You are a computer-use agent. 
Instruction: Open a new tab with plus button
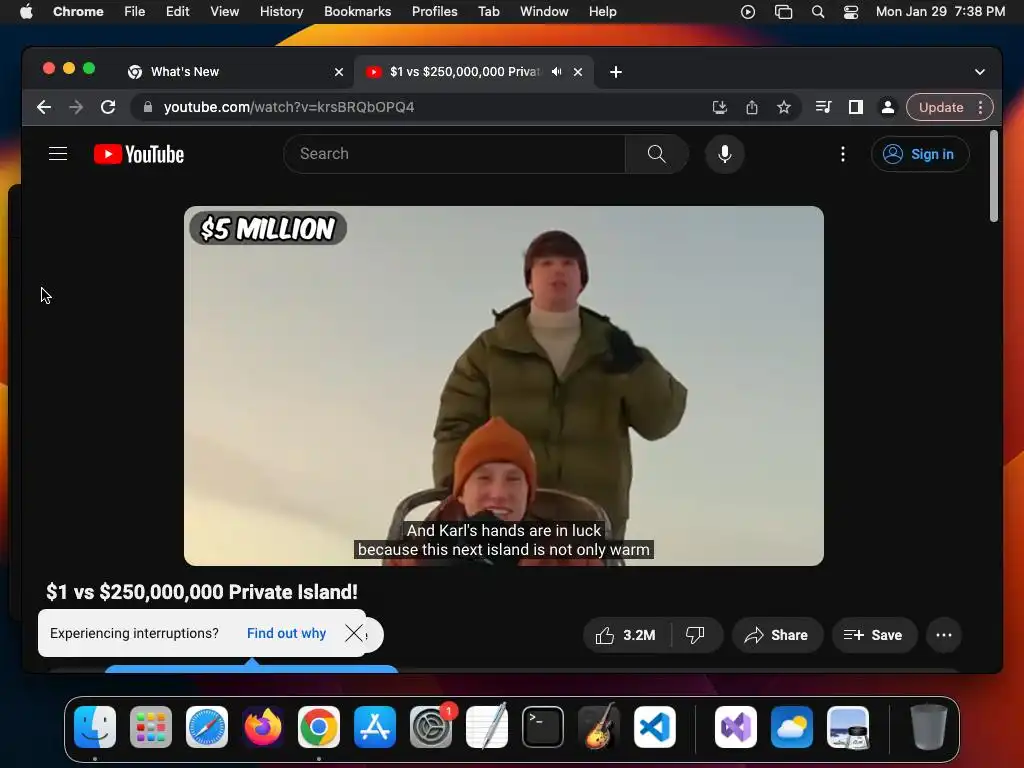click(616, 72)
